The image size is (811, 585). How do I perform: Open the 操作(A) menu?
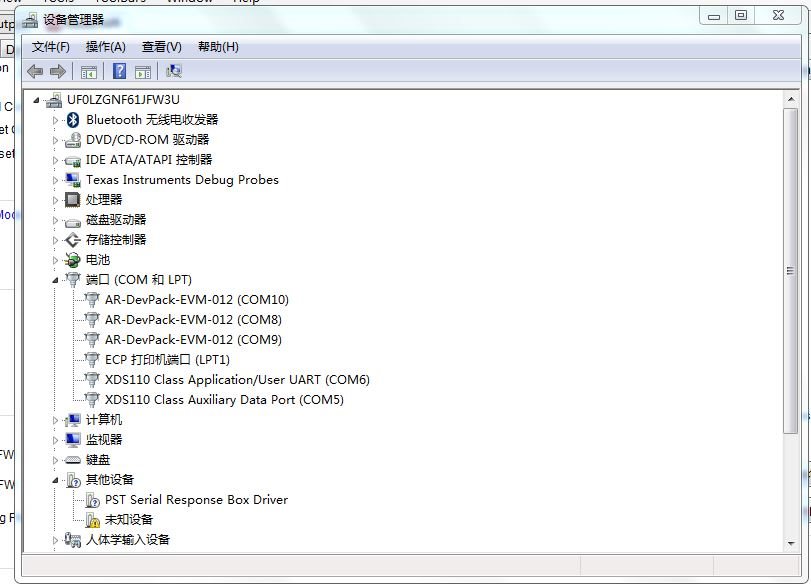pyautogui.click(x=106, y=47)
